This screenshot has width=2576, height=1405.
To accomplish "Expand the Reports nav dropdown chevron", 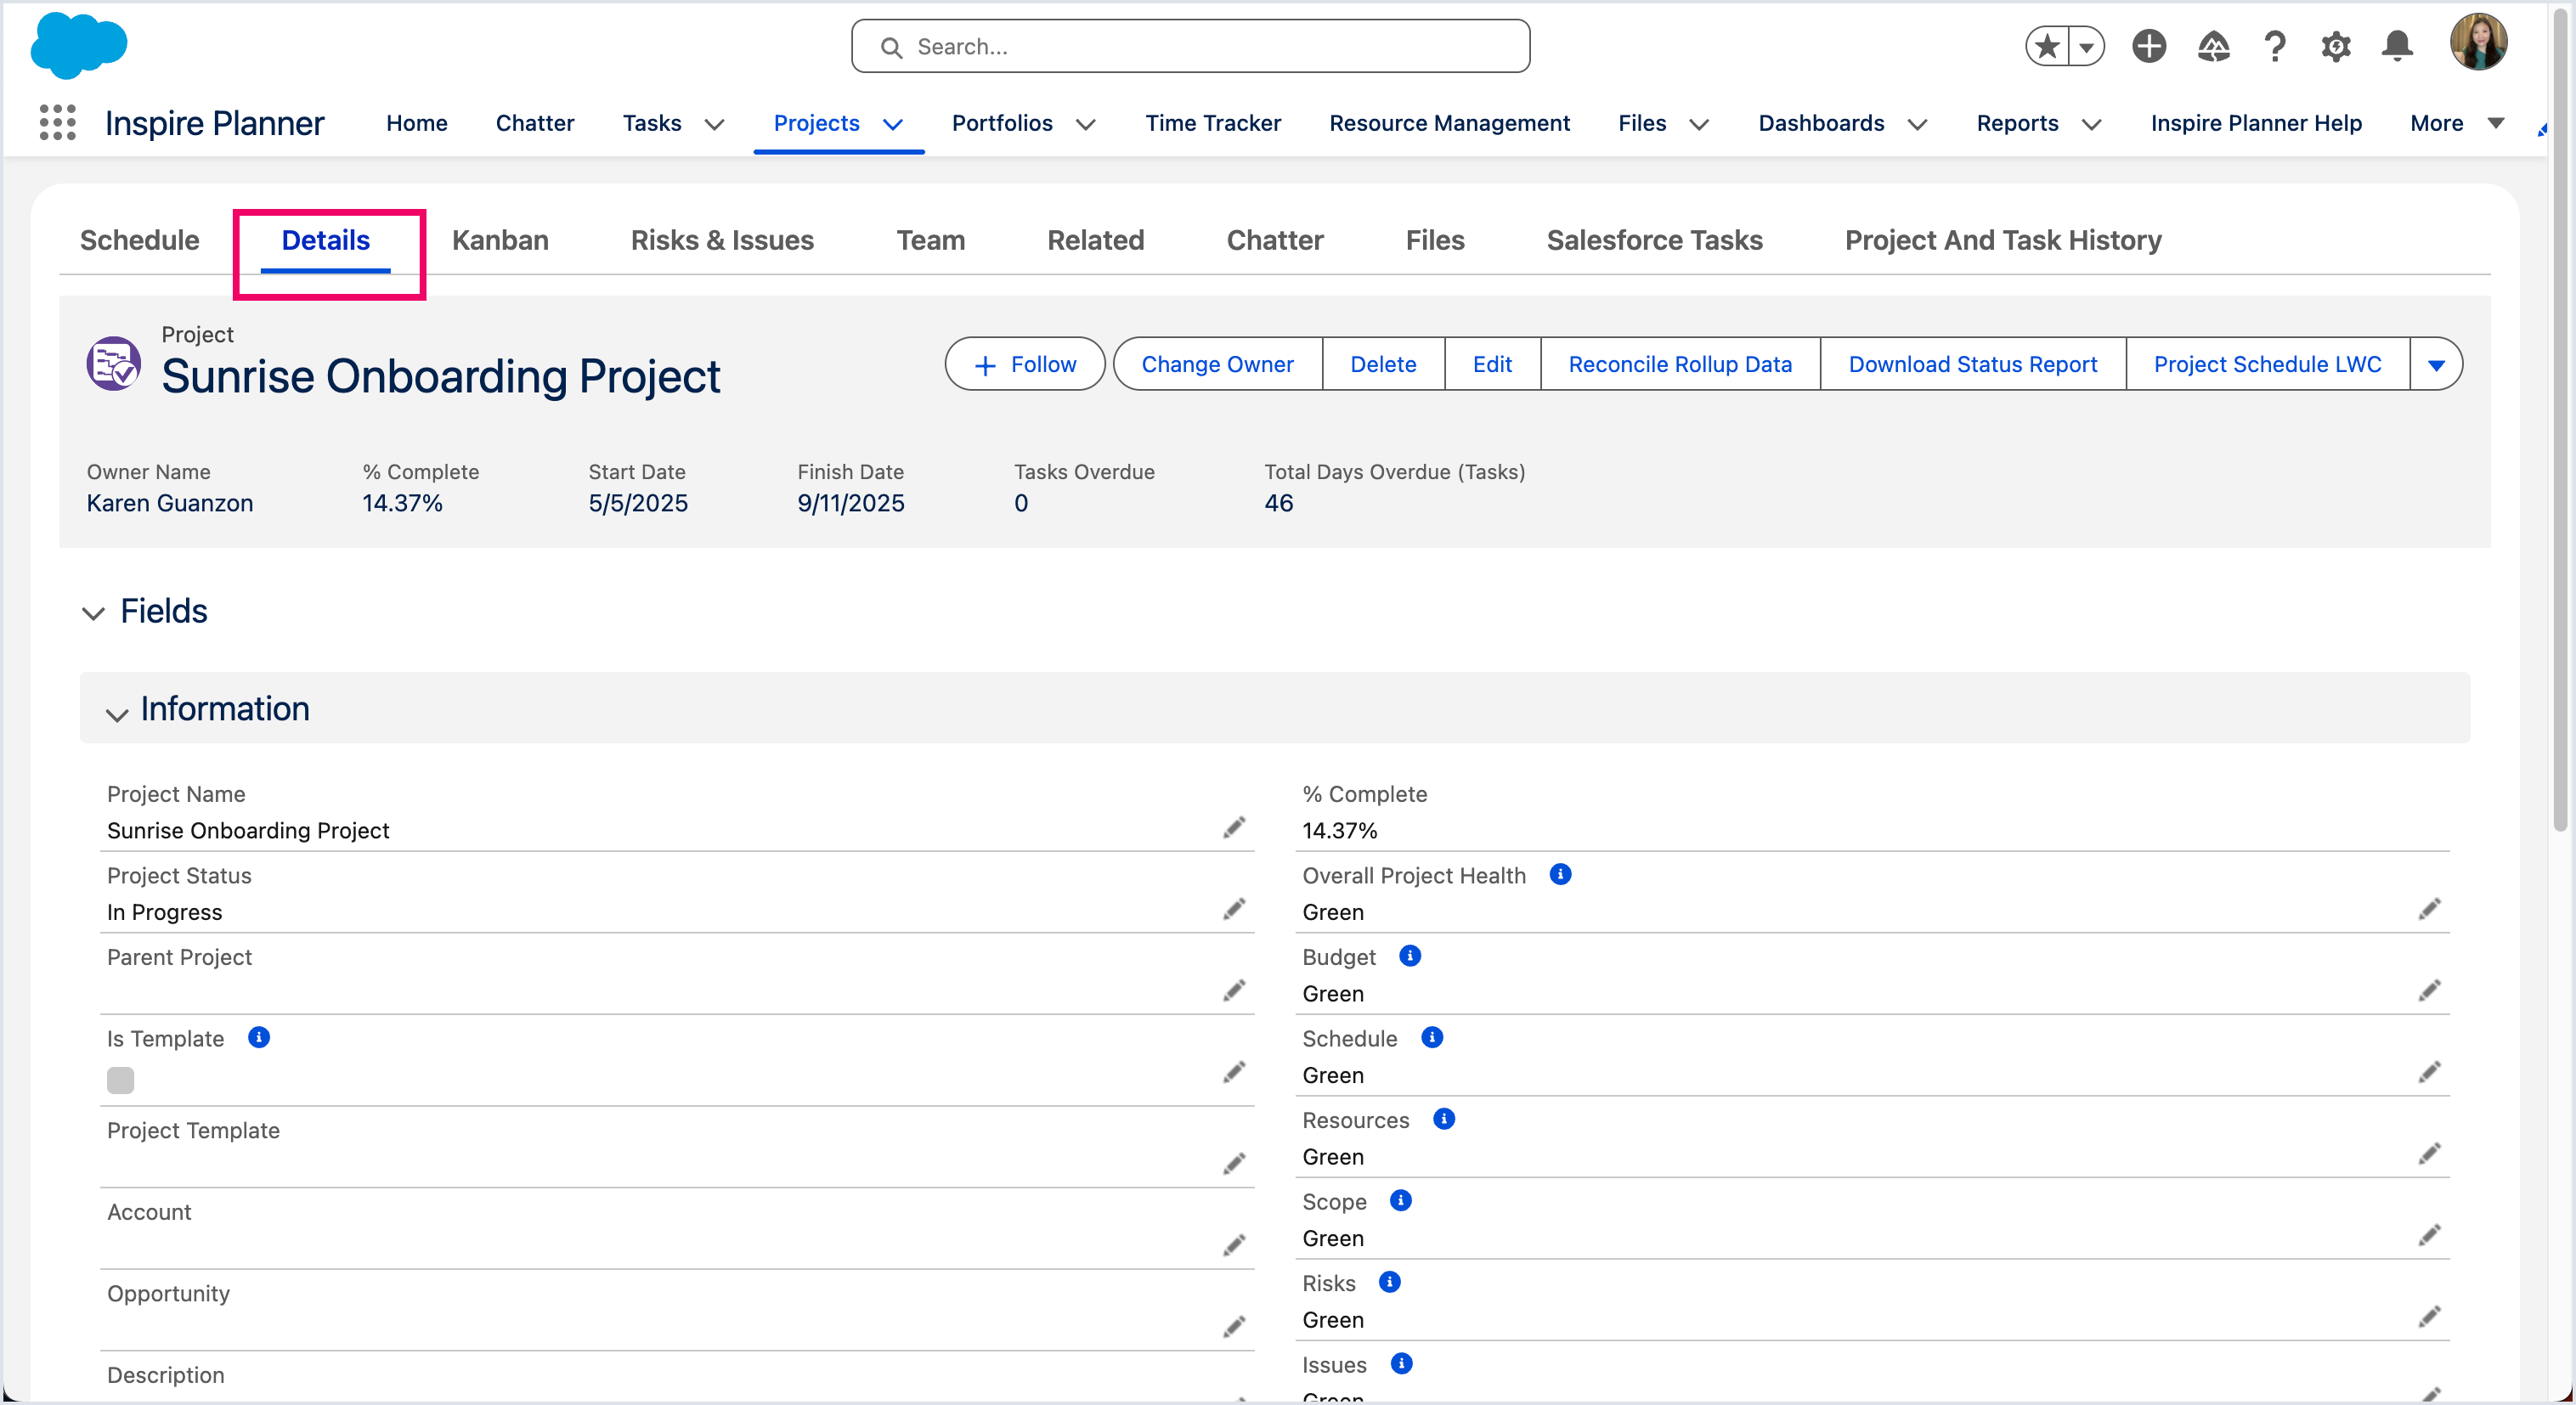I will [2091, 124].
